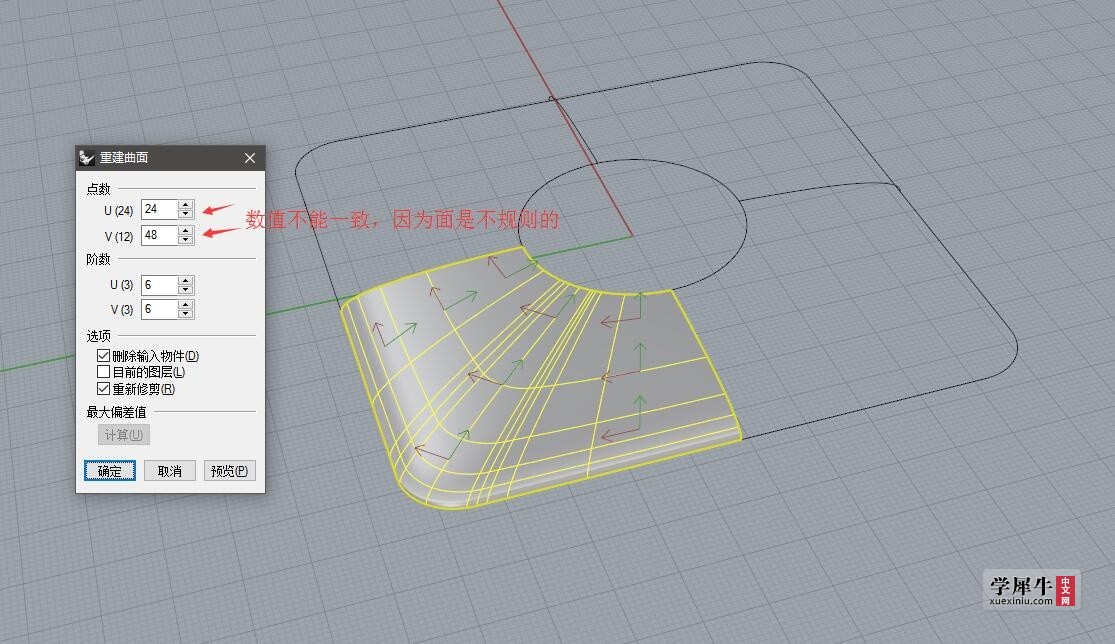Decrease the V degree with down arrow
This screenshot has height=644, width=1115.
[x=186, y=314]
